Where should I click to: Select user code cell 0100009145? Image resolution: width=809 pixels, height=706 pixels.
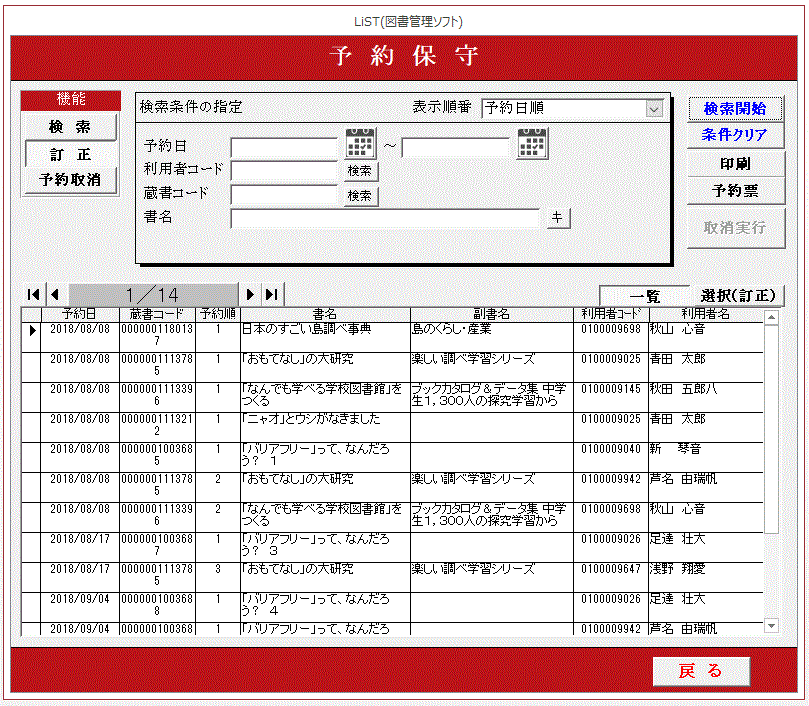(611, 397)
